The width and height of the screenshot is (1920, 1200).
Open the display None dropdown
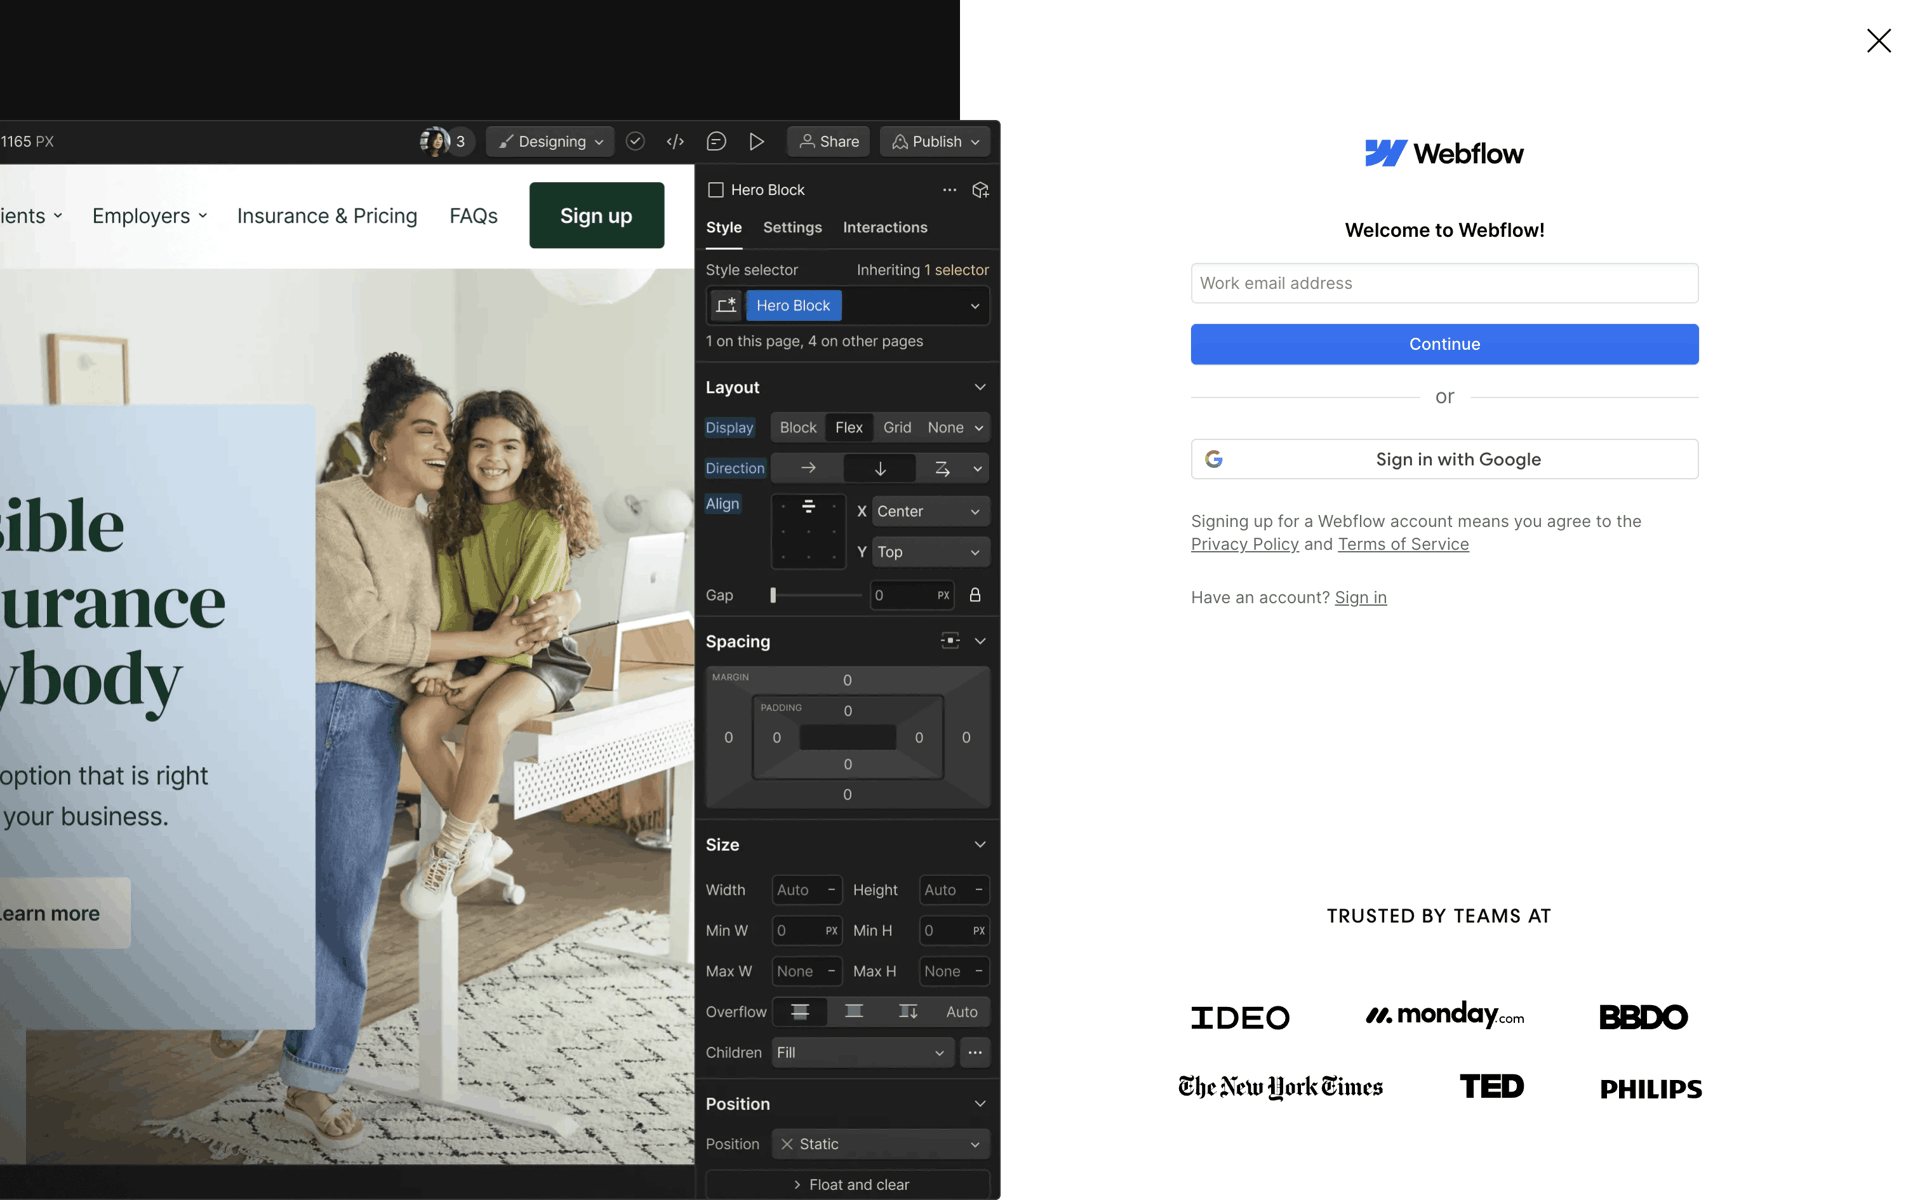pyautogui.click(x=955, y=427)
